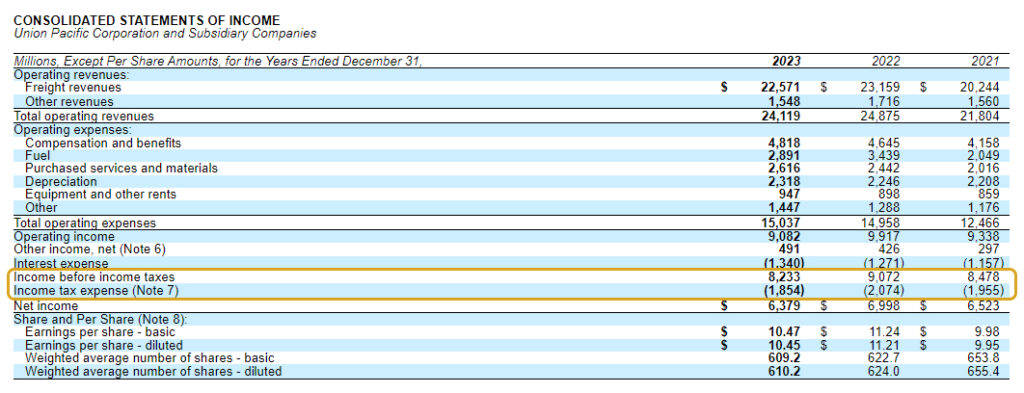Click the 2021 column header

click(x=985, y=61)
